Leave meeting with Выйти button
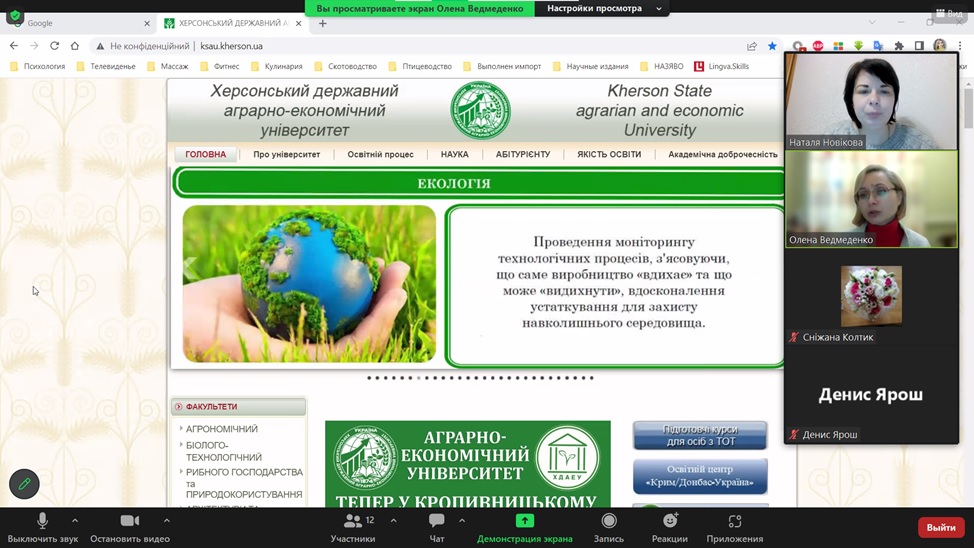974x548 pixels. click(941, 527)
